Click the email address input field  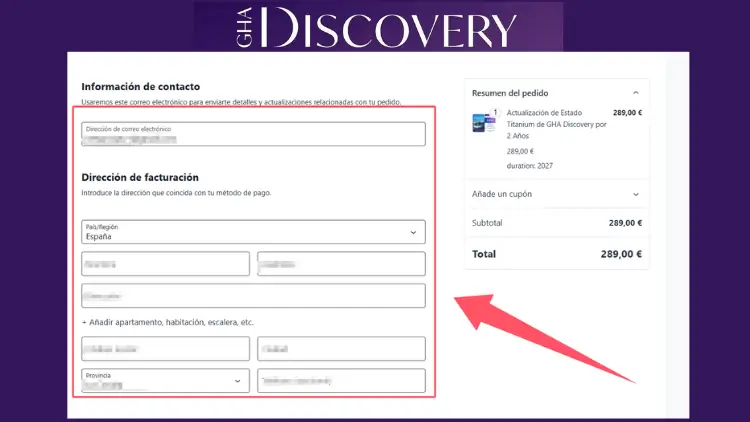tap(253, 134)
